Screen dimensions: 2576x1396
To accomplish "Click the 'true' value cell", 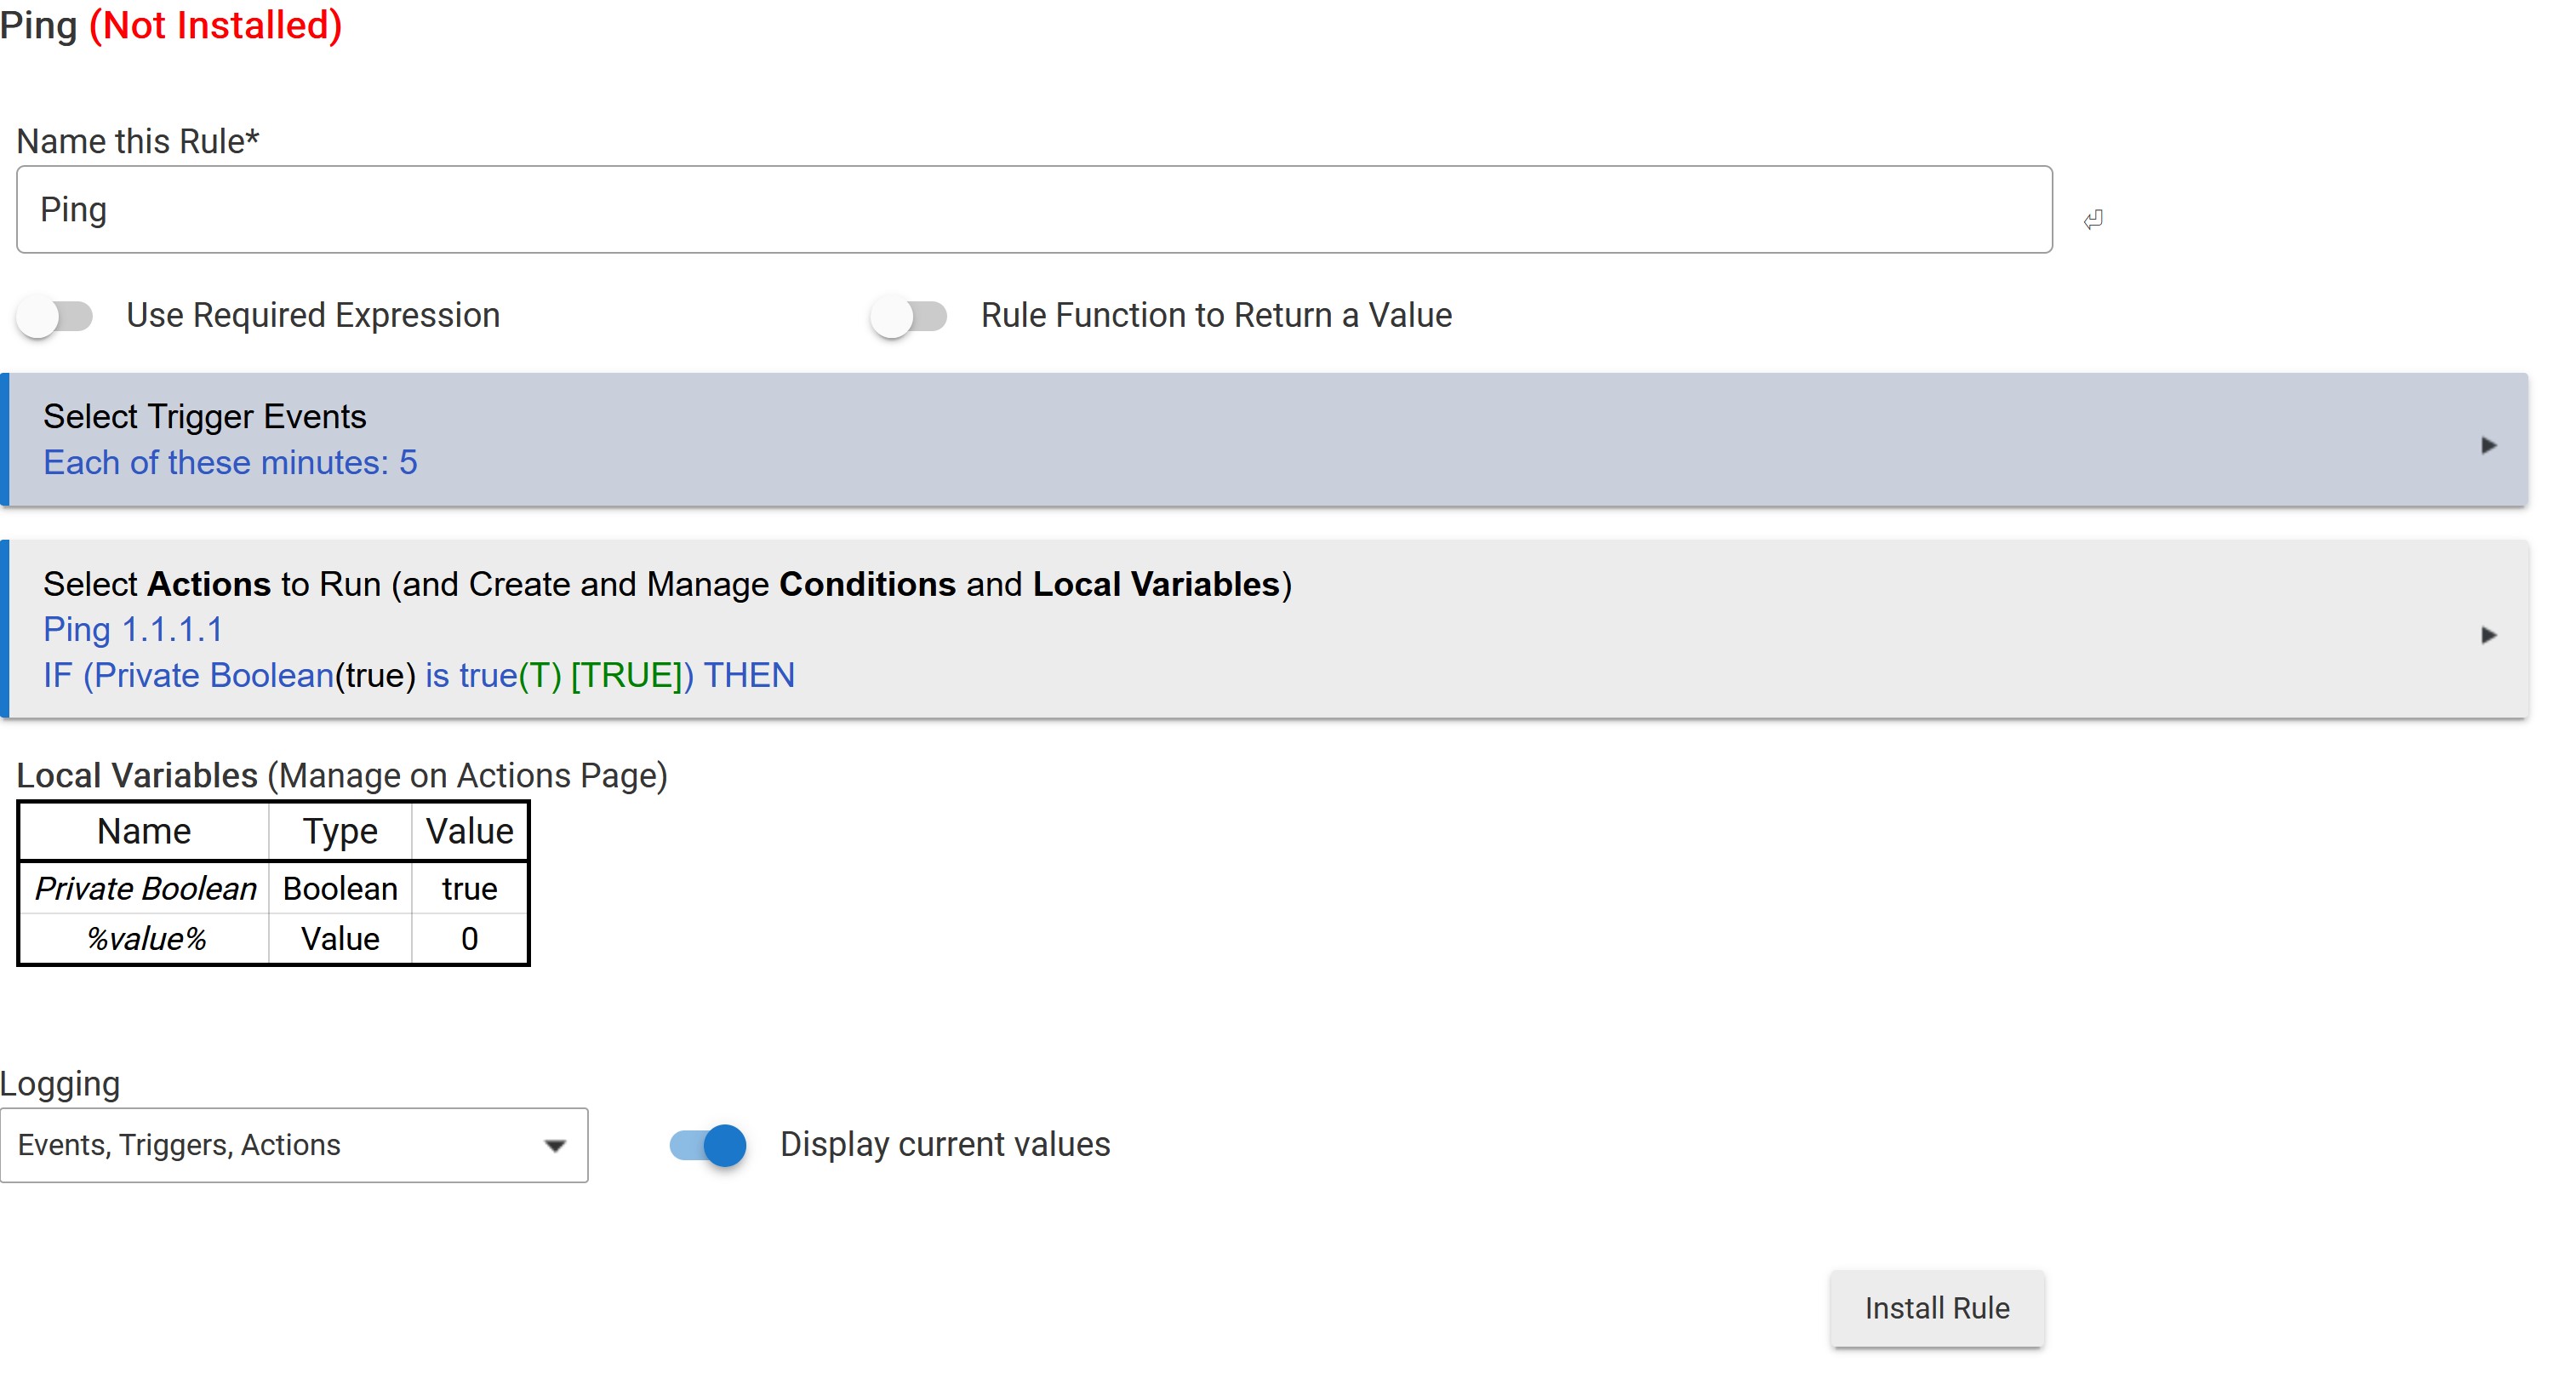I will tap(469, 888).
